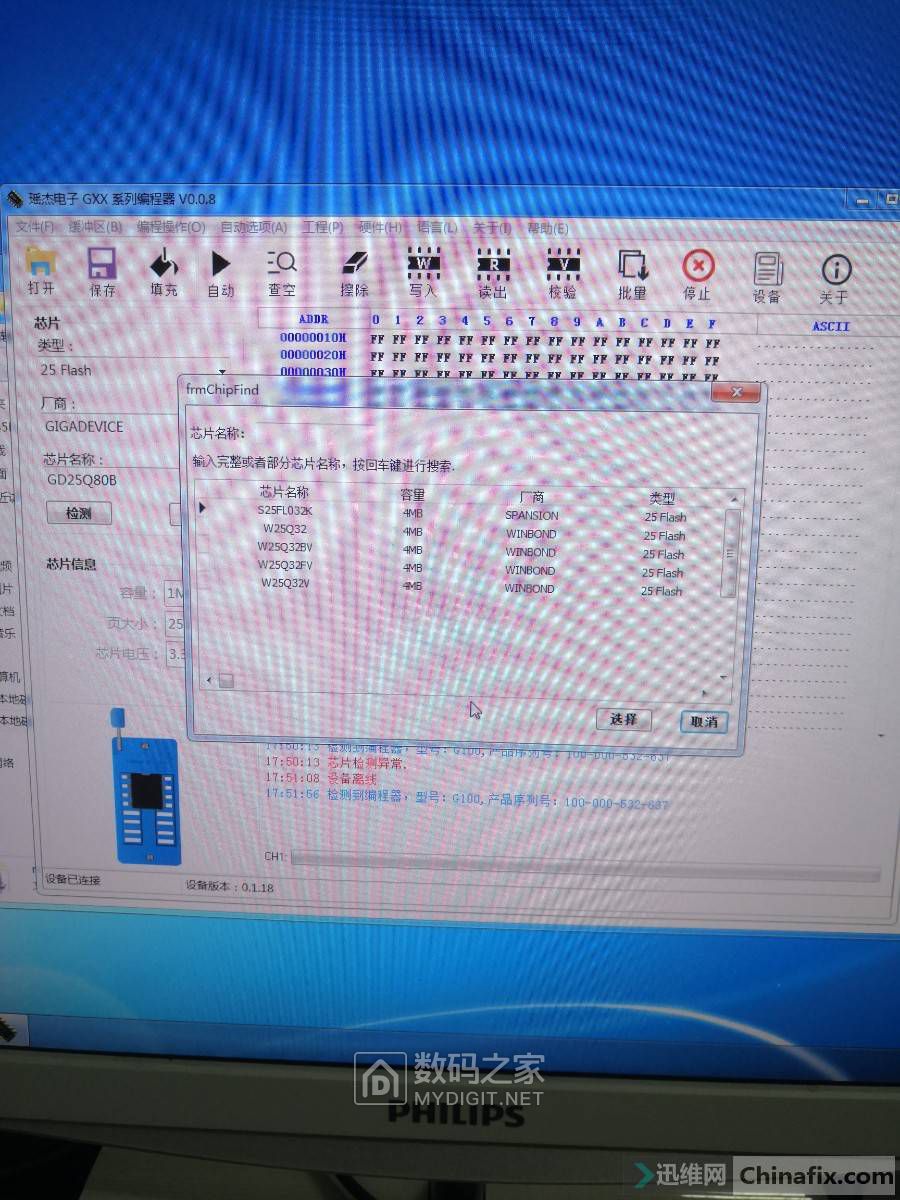Image resolution: width=900 pixels, height=1200 pixels.
Task: Click the 设备已连接 status bar text
Action: pos(73,880)
